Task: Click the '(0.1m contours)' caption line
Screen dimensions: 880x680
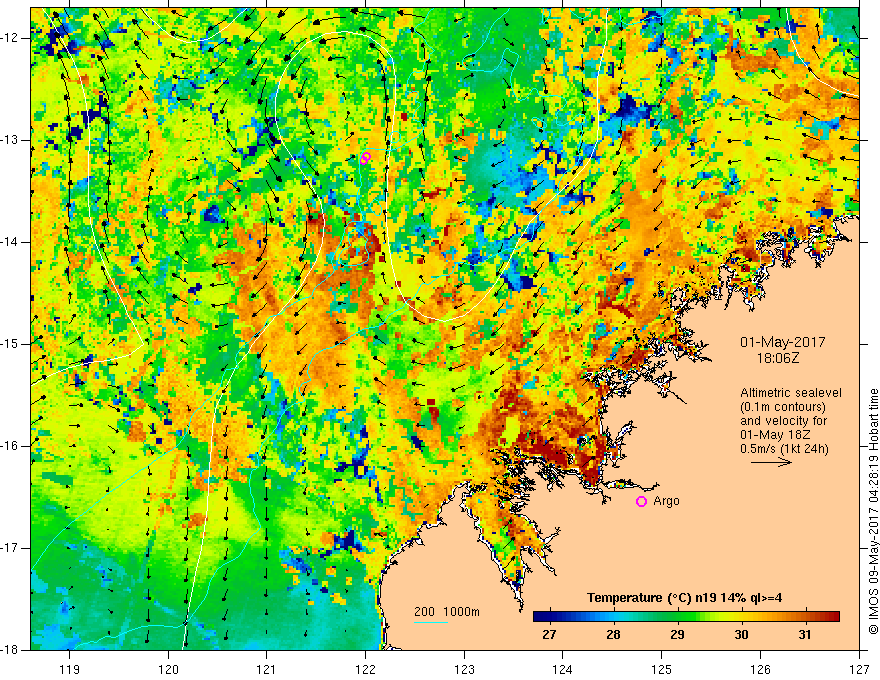Action: click(x=783, y=407)
